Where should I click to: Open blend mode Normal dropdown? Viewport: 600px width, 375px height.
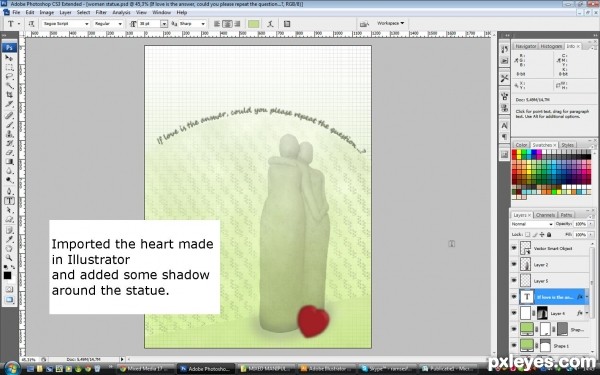(x=532, y=224)
